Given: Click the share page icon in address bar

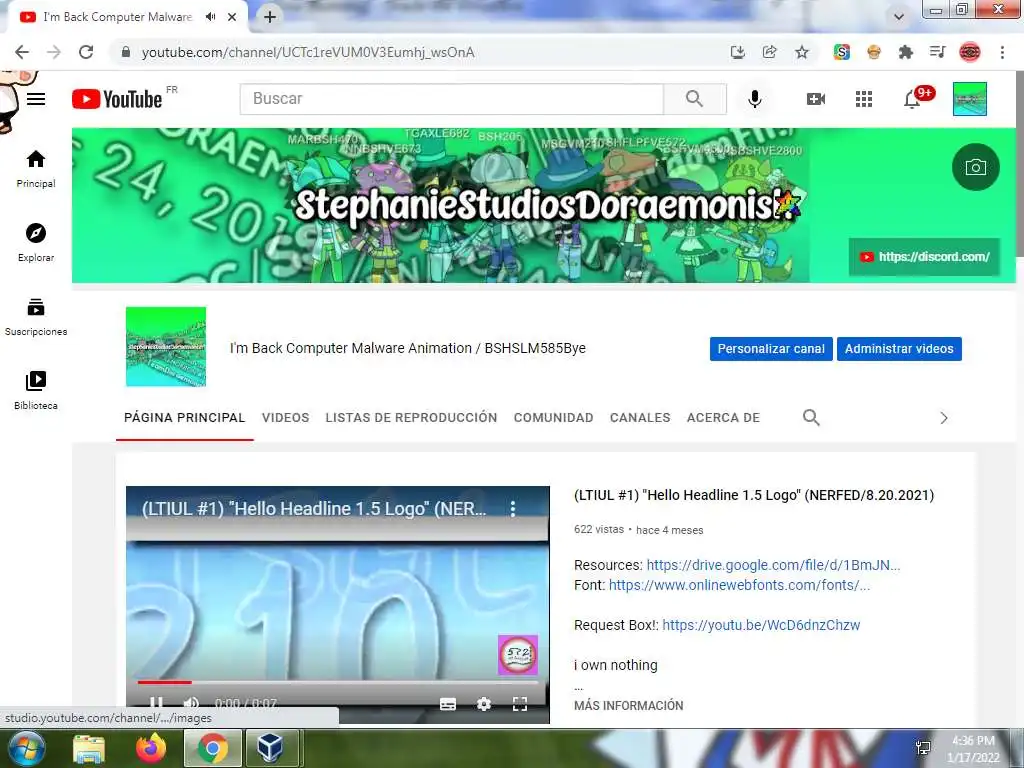Looking at the screenshot, I should point(770,52).
